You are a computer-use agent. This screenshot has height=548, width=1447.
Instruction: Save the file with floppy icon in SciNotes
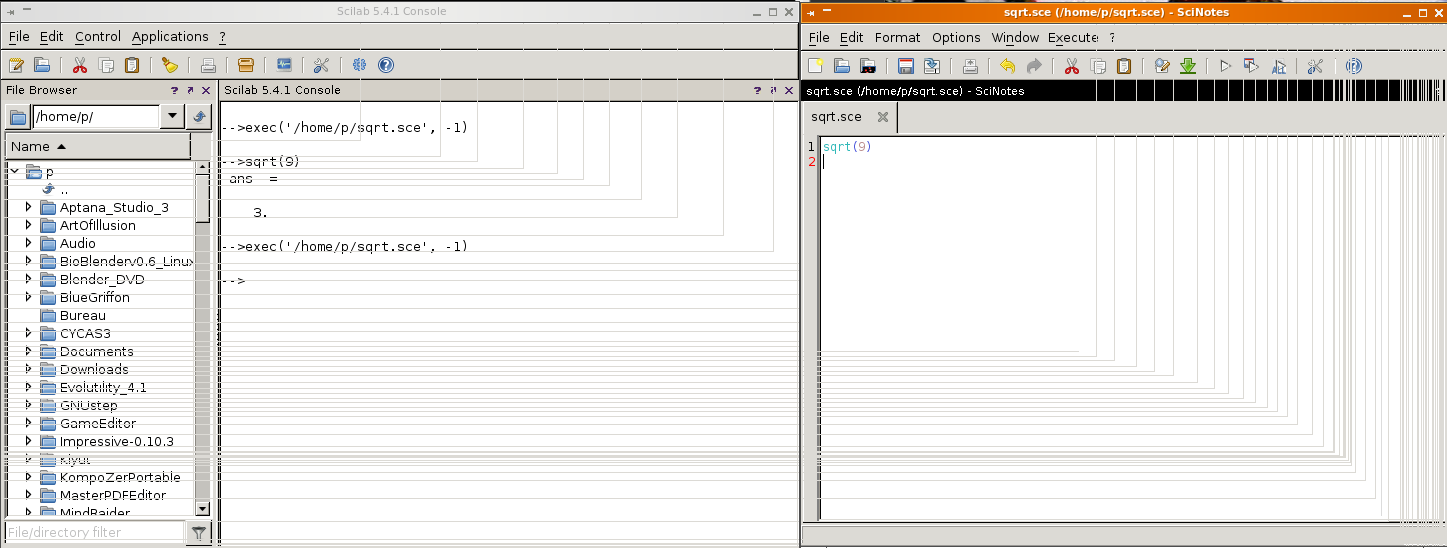(x=906, y=66)
